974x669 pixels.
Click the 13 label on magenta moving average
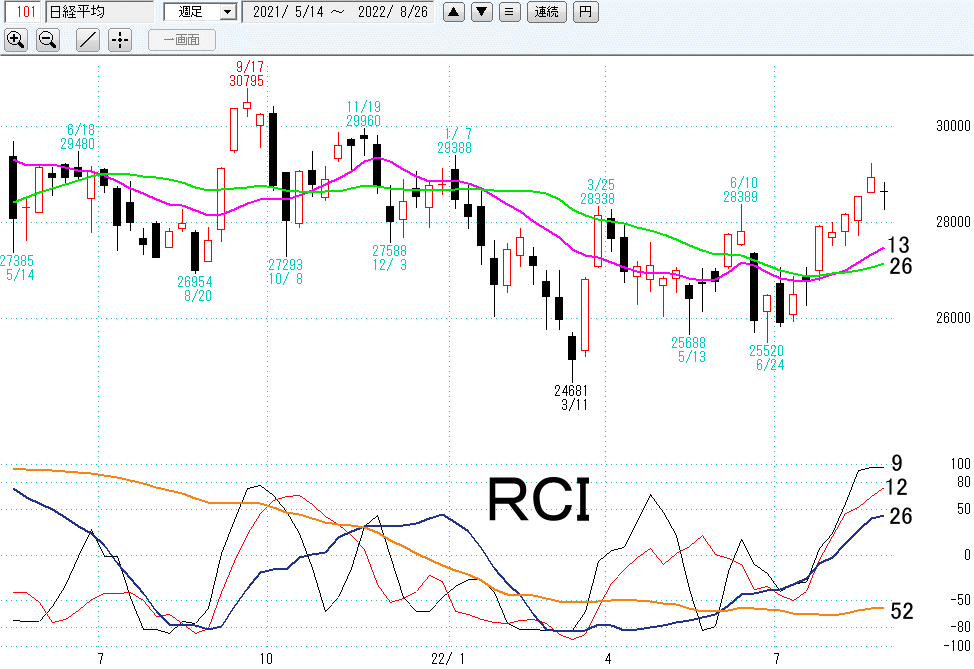click(x=899, y=245)
